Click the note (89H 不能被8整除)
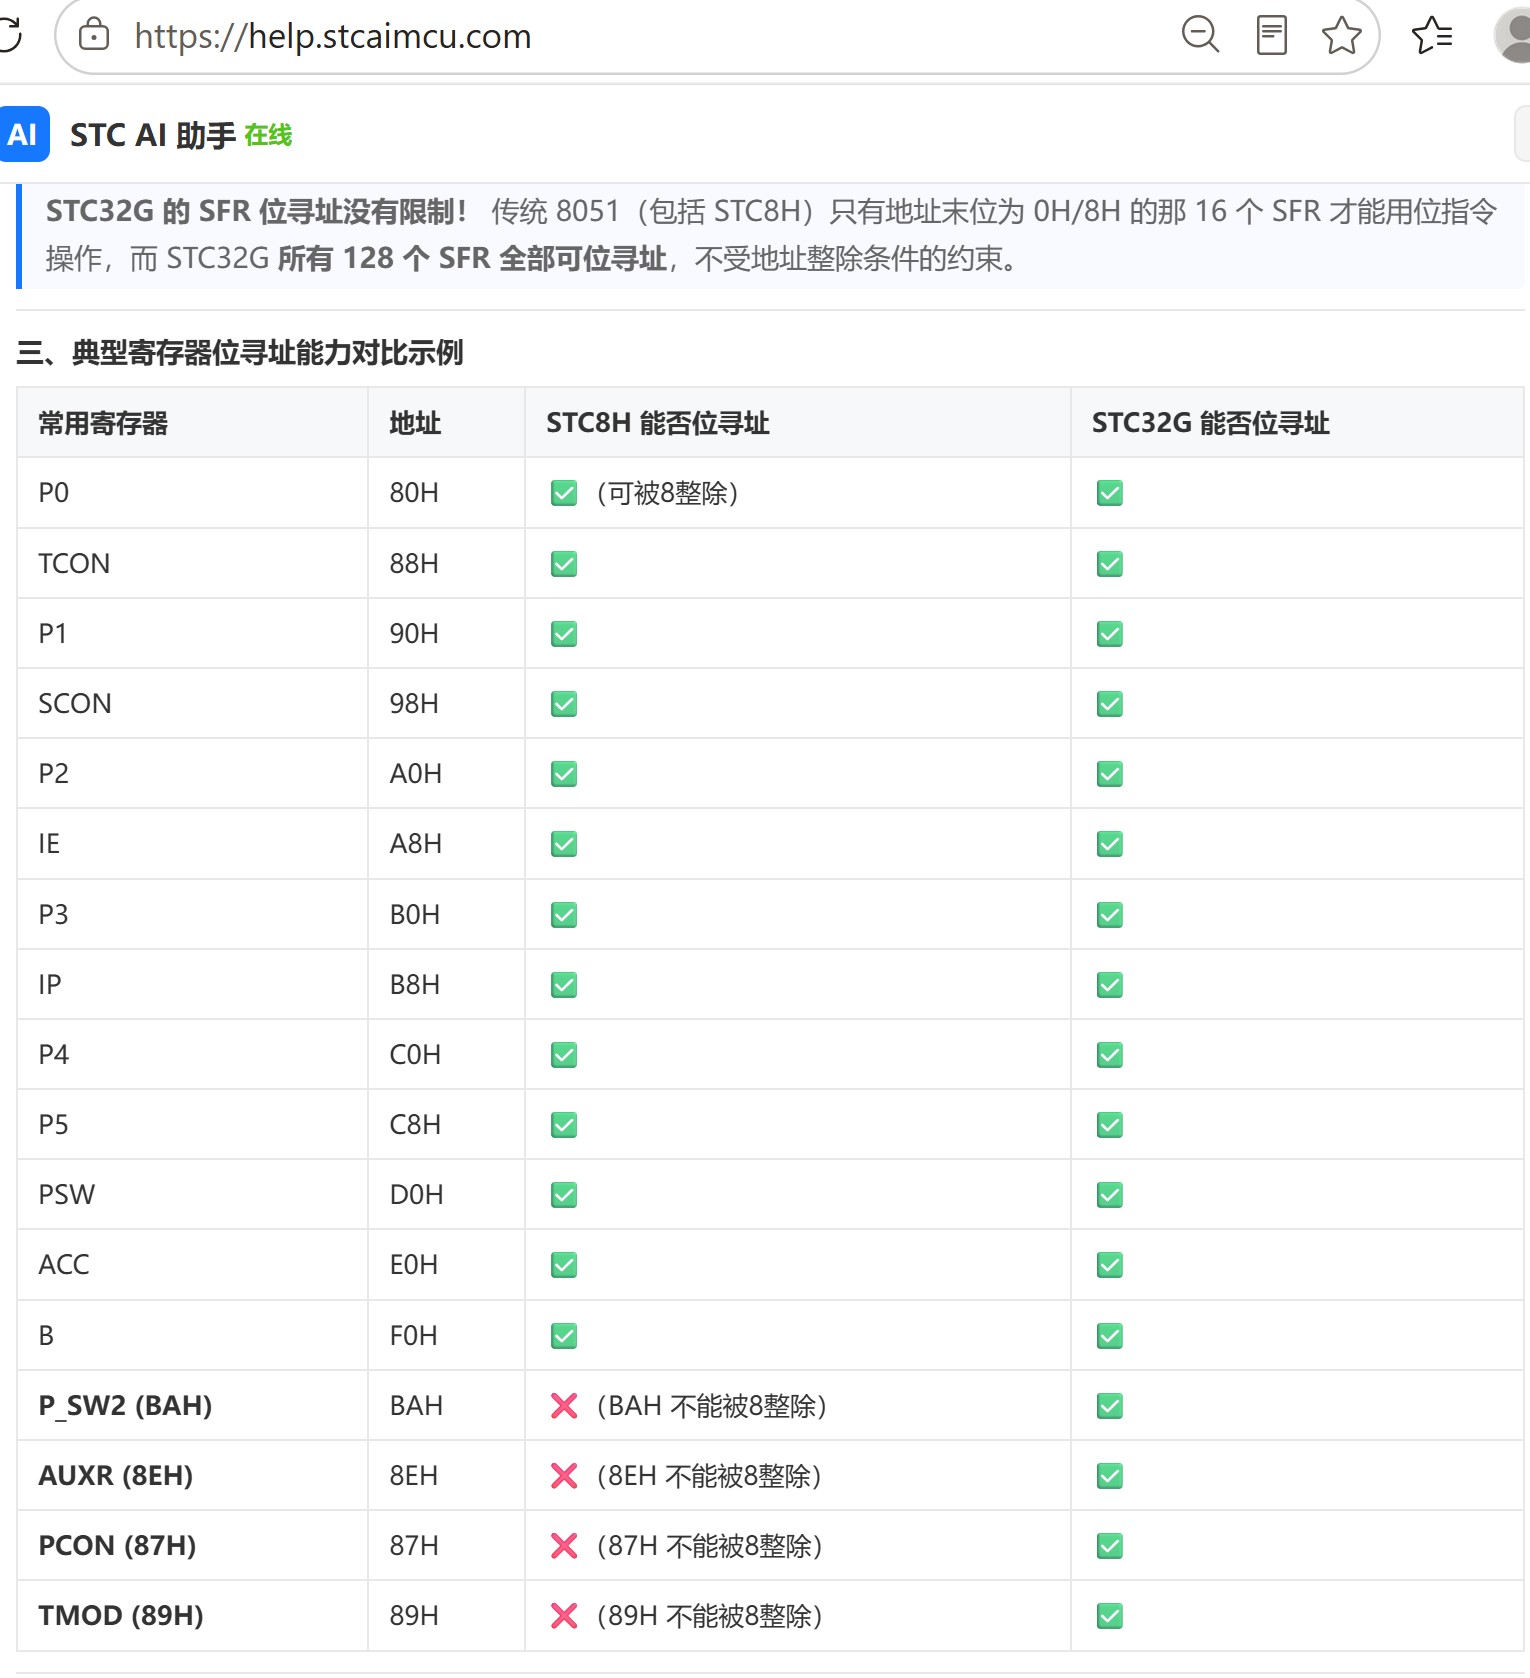 click(710, 1616)
